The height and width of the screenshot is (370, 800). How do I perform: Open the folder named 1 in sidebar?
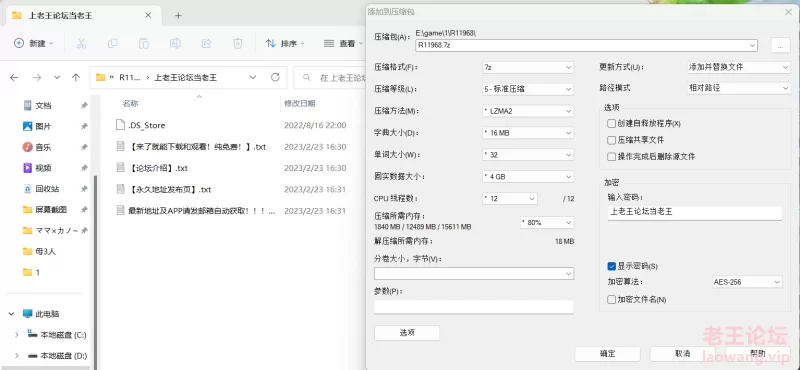[x=38, y=273]
